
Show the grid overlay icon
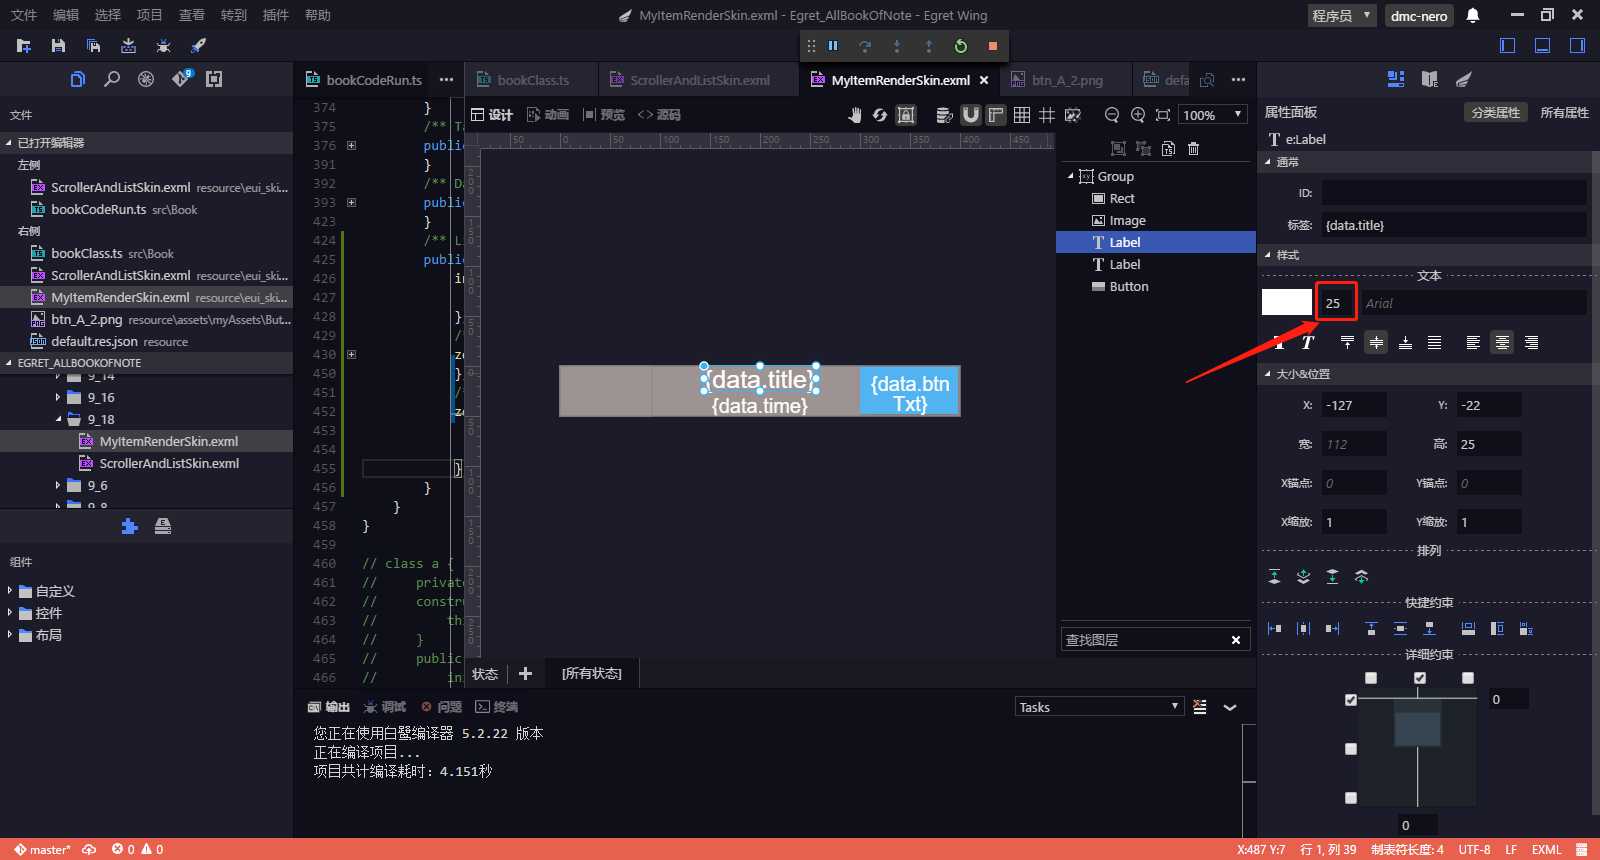click(x=1022, y=115)
